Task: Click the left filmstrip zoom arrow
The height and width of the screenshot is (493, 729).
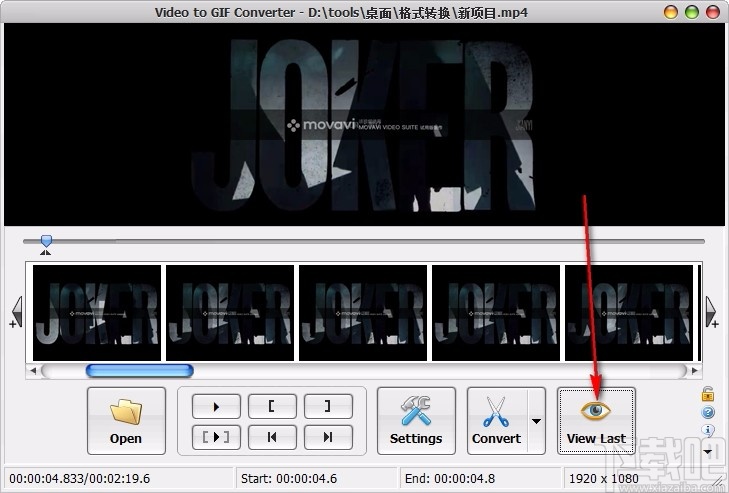Action: (x=16, y=312)
